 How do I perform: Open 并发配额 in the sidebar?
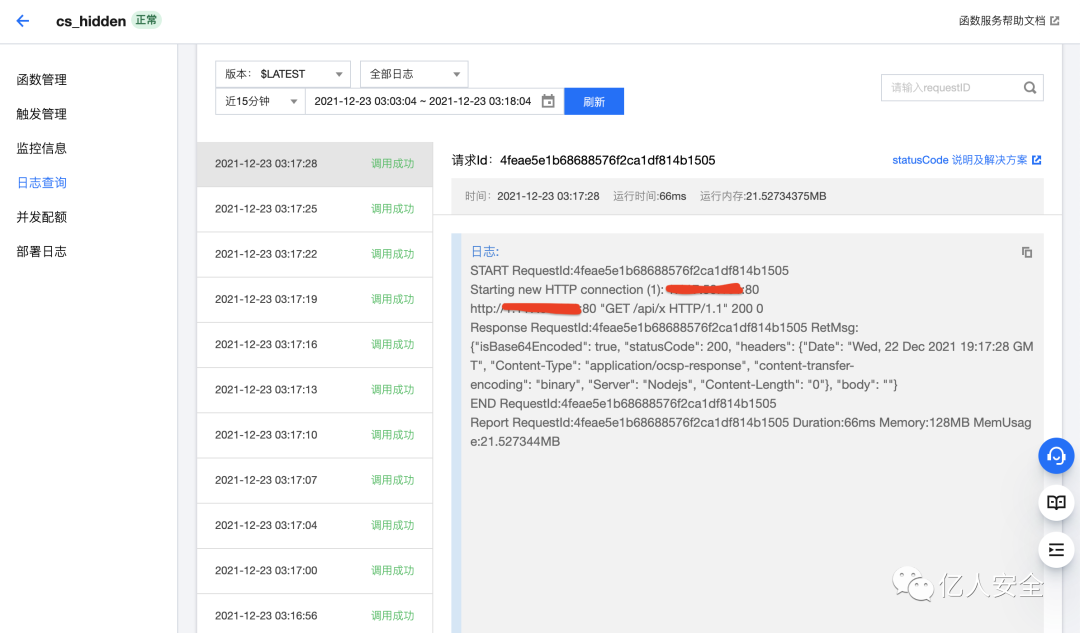click(41, 217)
